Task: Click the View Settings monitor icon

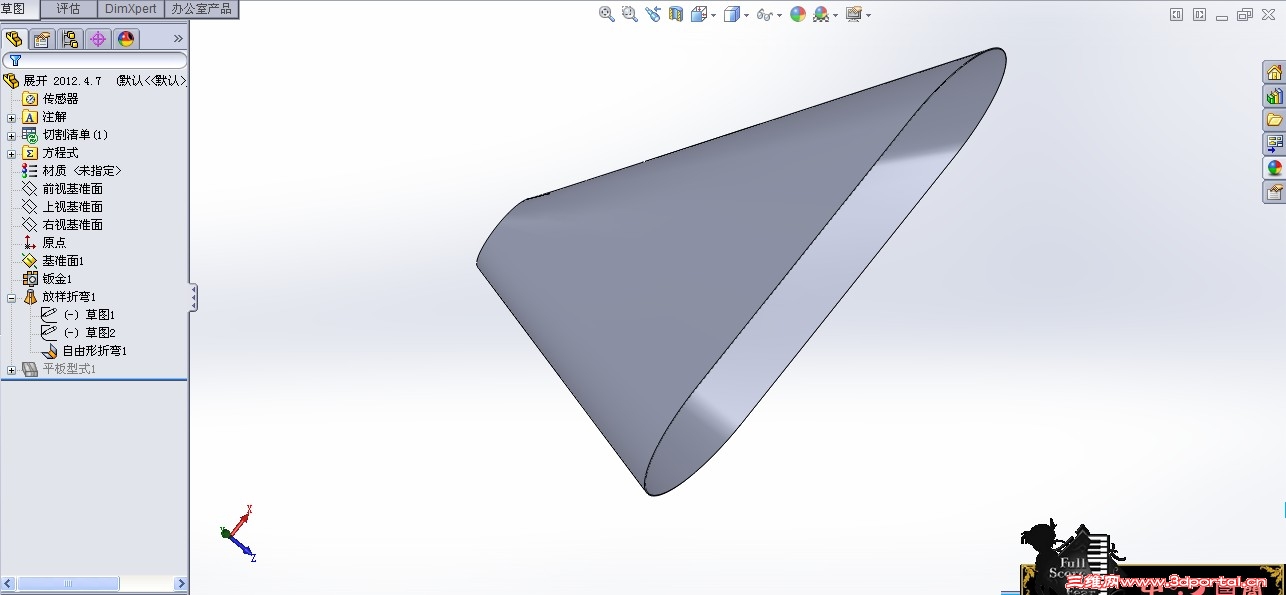Action: [x=853, y=14]
